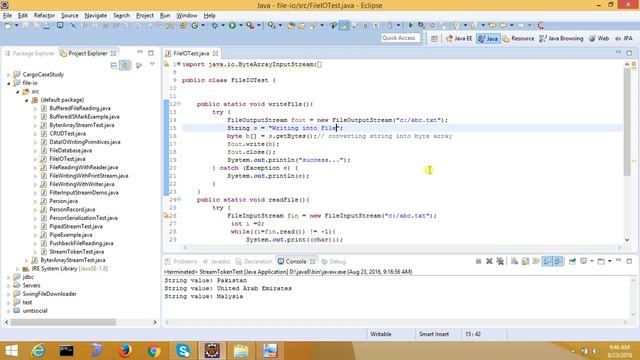Expand the jdbc project node

9,277
